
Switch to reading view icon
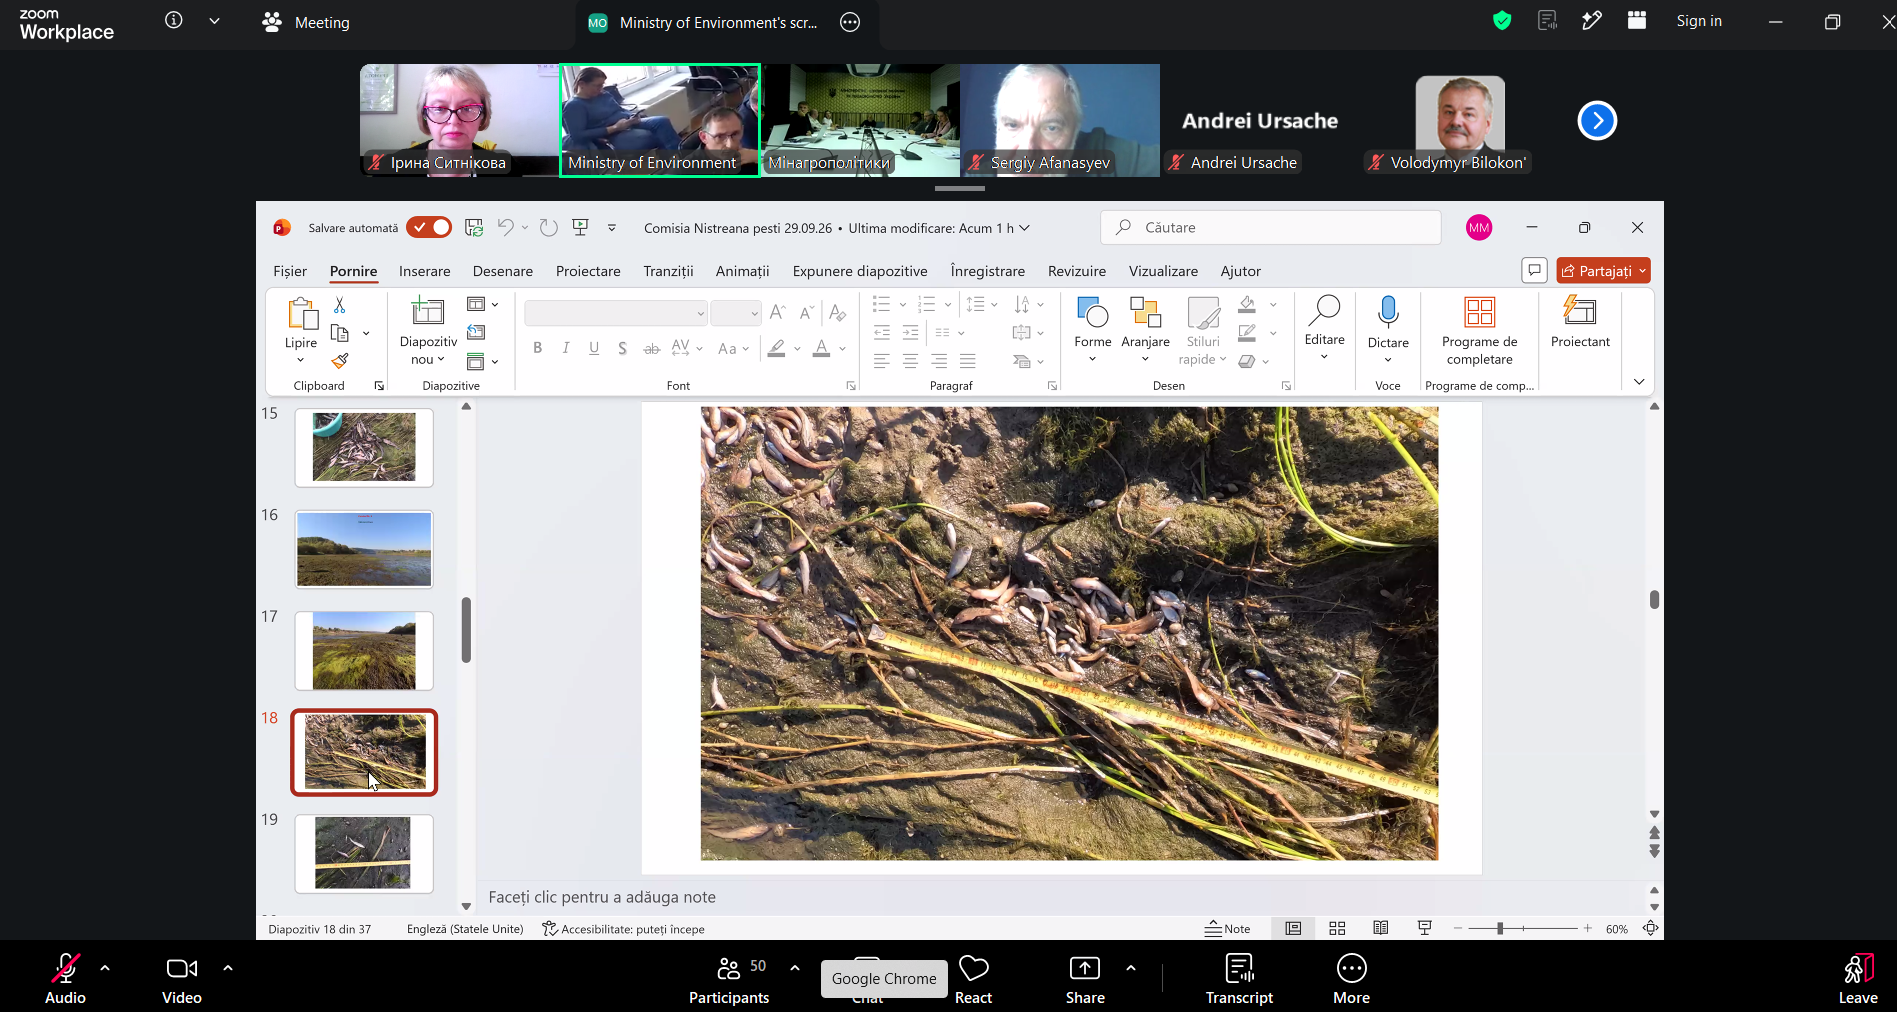pos(1381,929)
